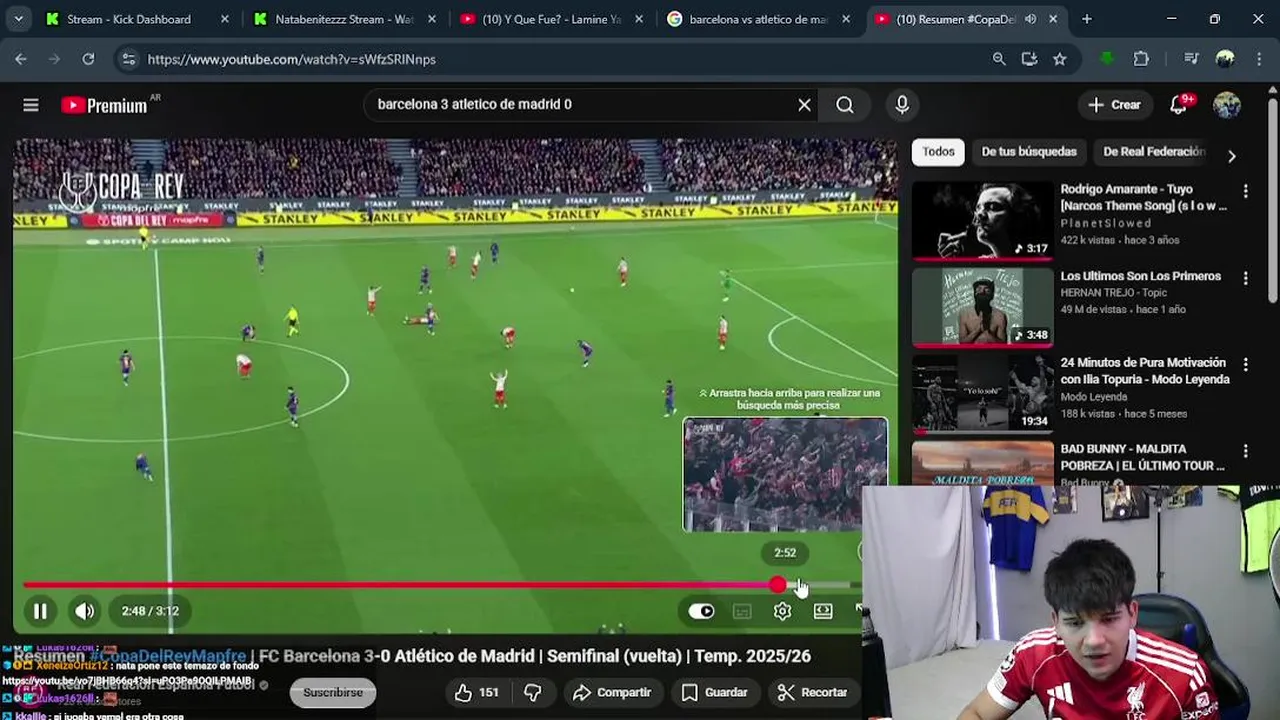Viewport: 1280px width, 720px height.
Task: Toggle subtitles button in player
Action: [742, 611]
